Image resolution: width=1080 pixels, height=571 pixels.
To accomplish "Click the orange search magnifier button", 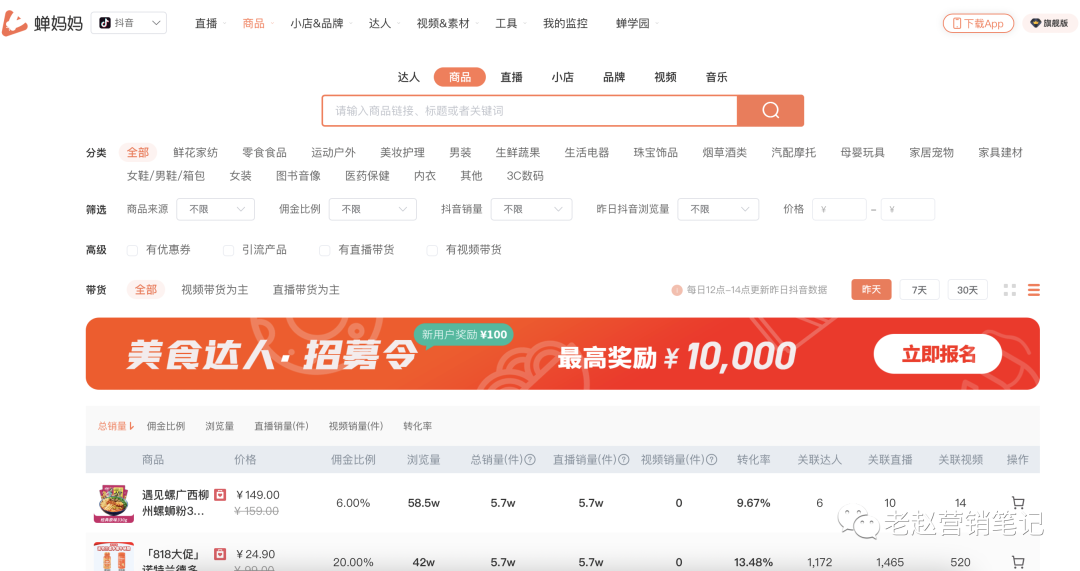I will 770,111.
